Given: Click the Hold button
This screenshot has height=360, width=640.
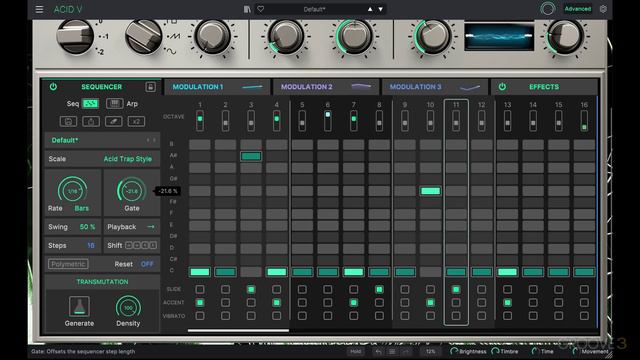Looking at the screenshot, I should coord(355,351).
